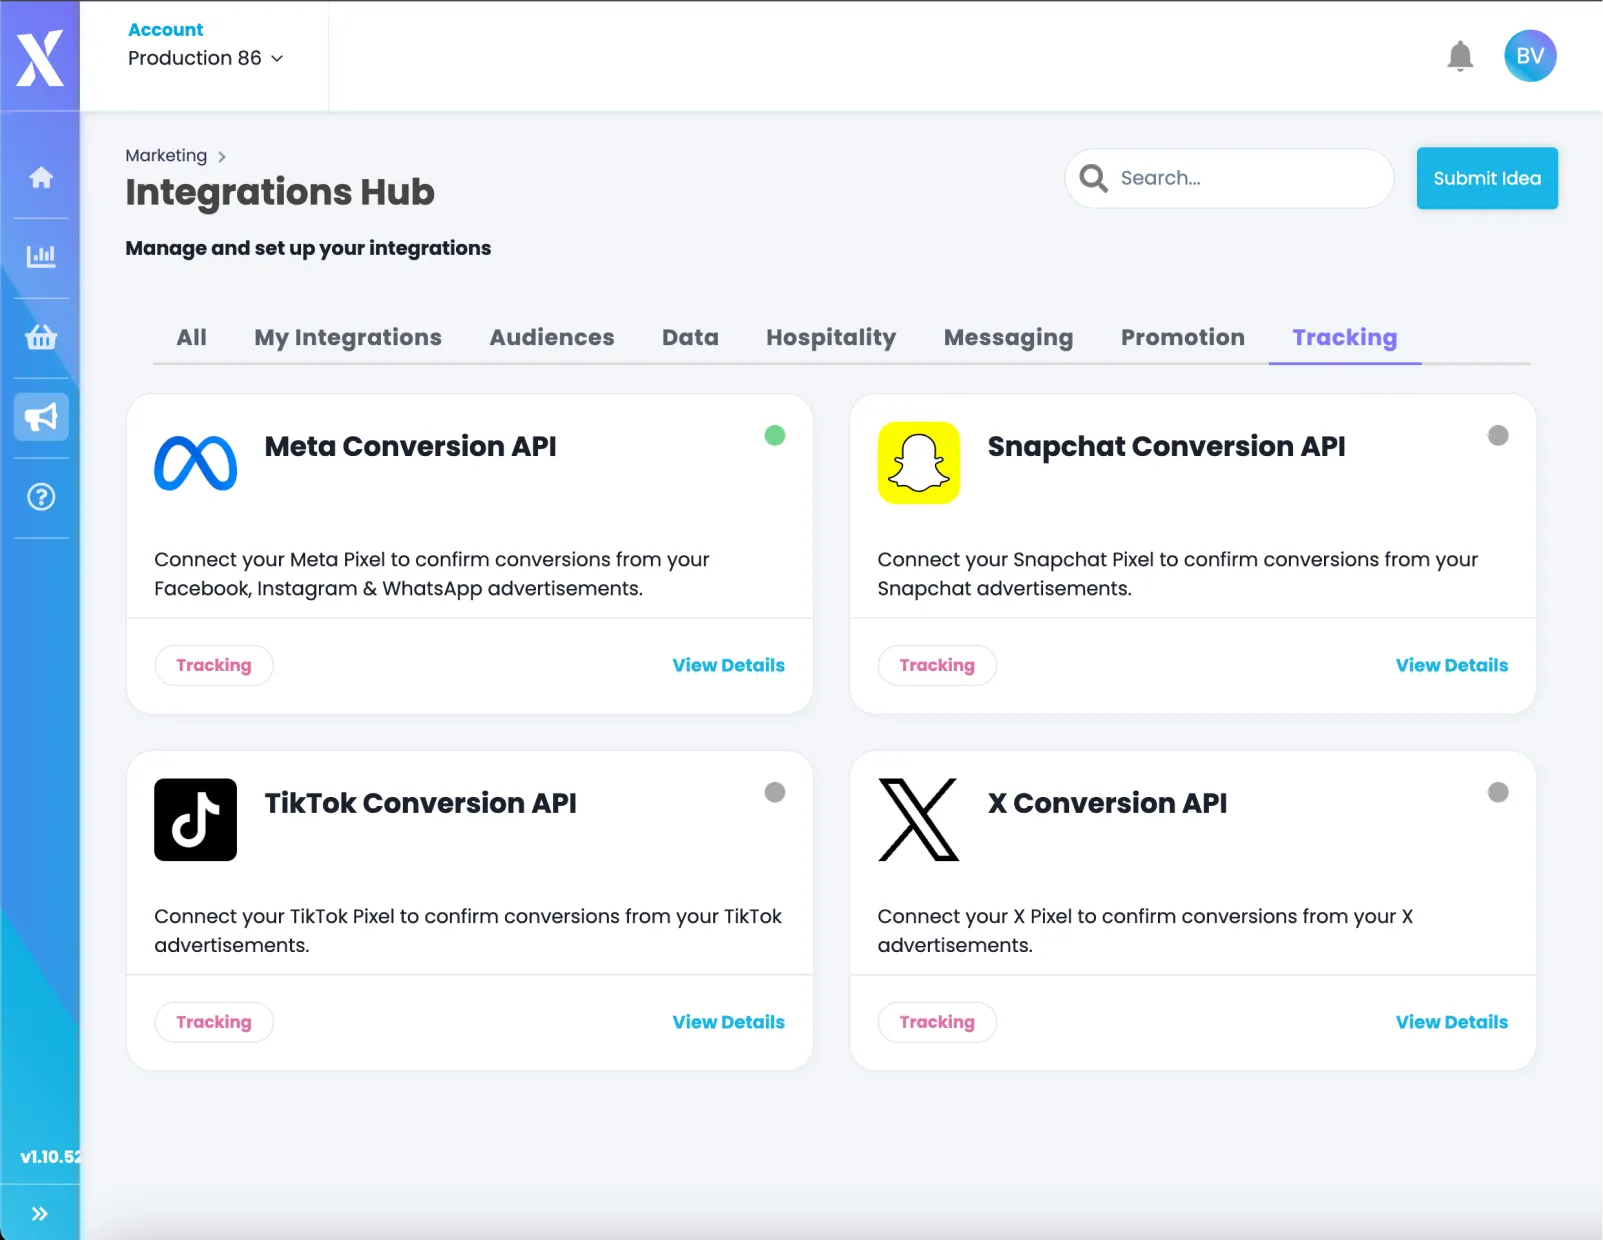Click the gray status dot on the X card

[x=1498, y=792]
